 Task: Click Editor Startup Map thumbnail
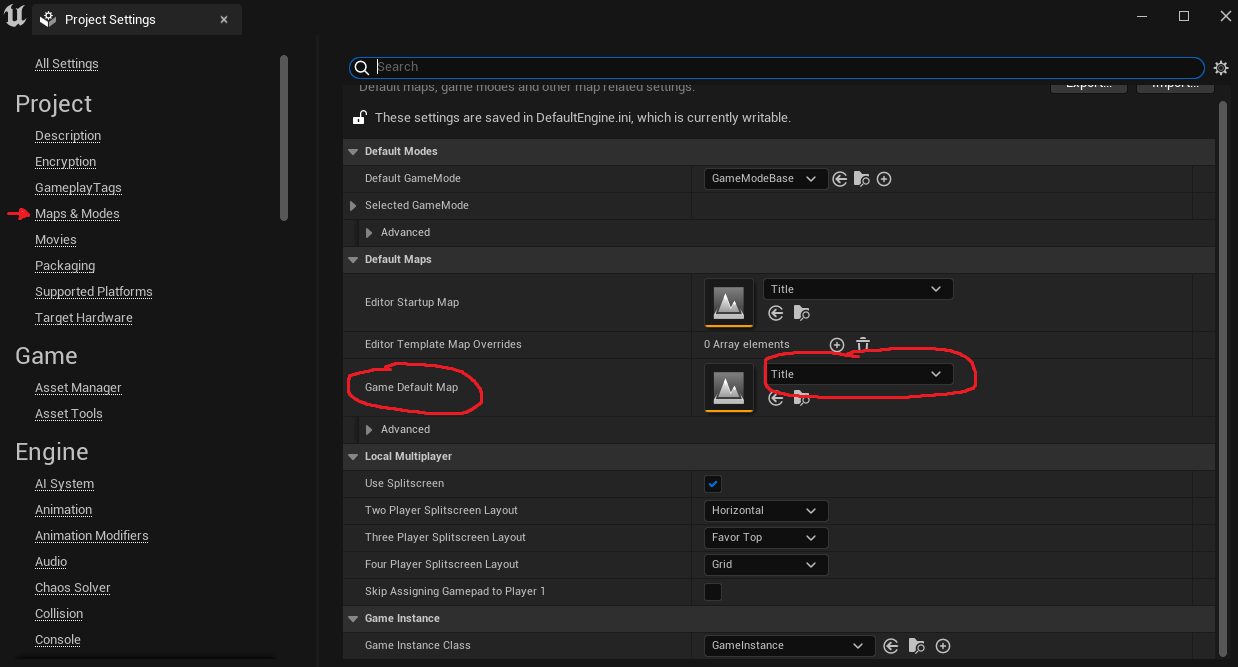pos(729,303)
